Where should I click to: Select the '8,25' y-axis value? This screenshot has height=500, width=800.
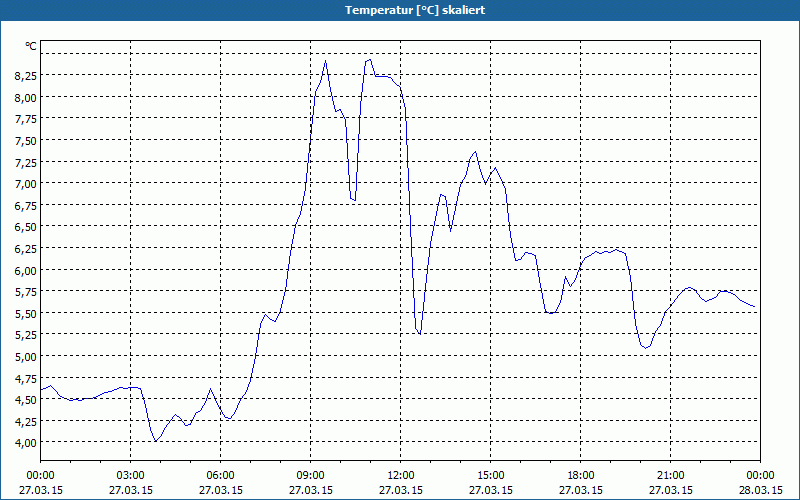[26, 76]
